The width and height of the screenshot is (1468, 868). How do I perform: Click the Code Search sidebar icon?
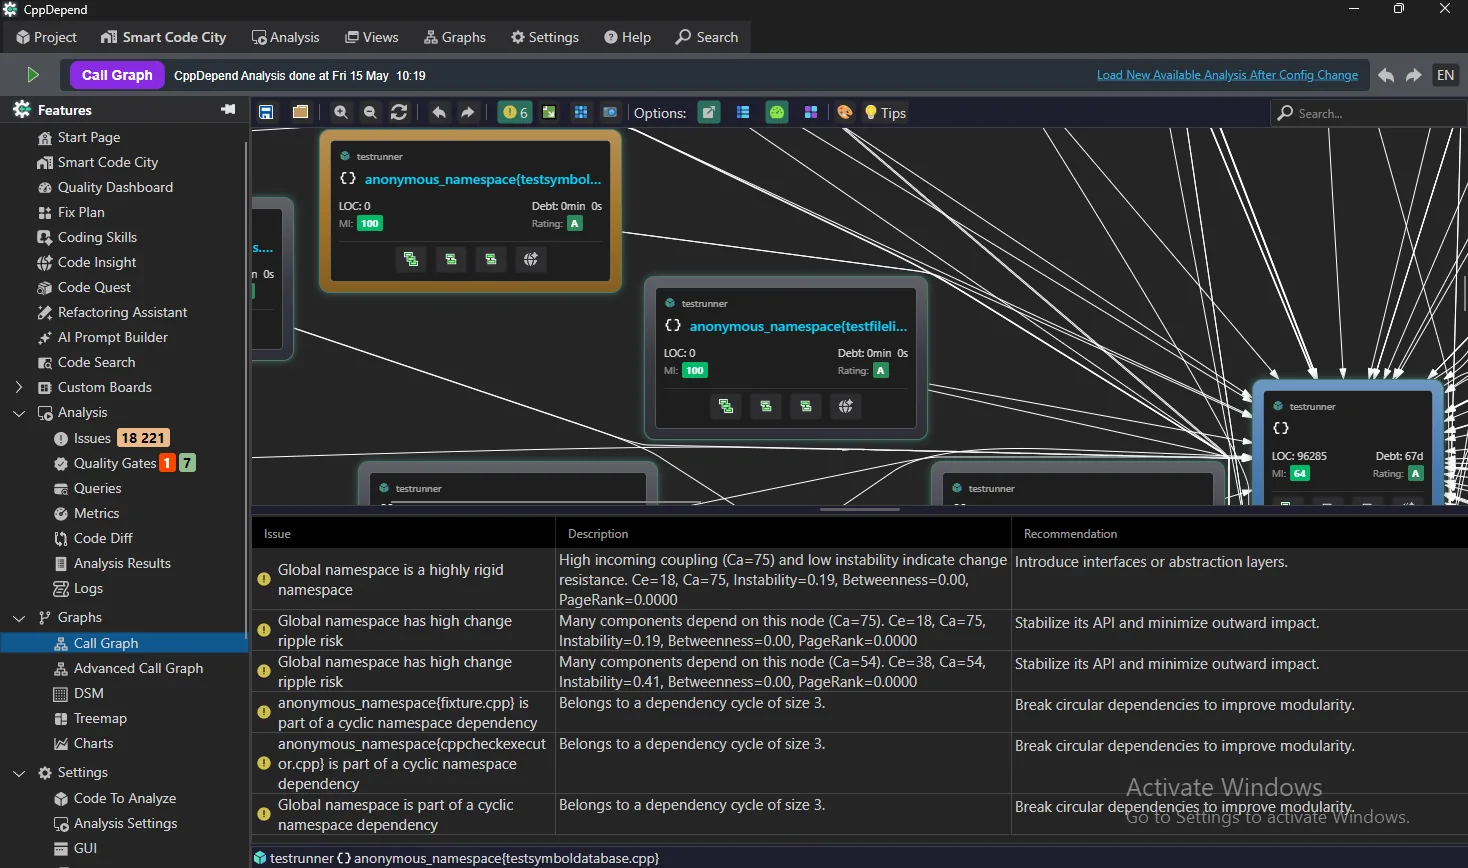(45, 362)
